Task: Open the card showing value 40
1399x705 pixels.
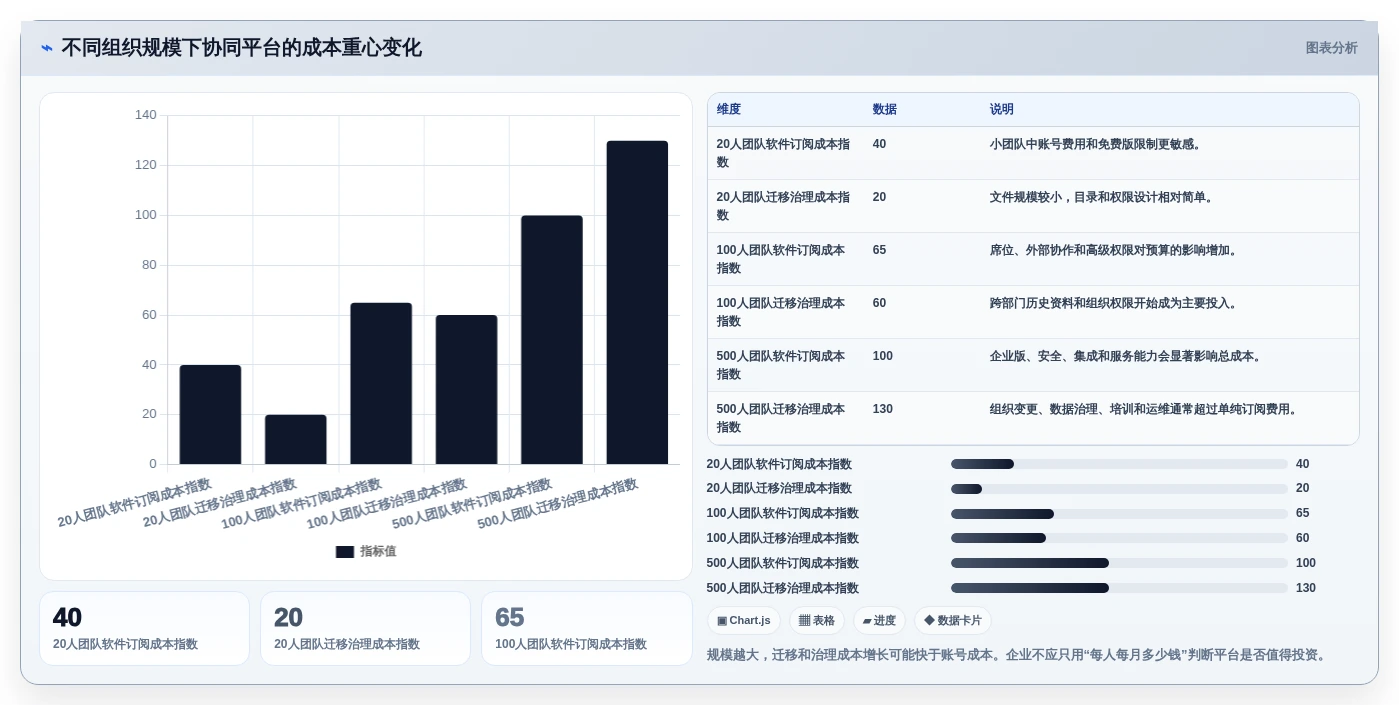Action: 144,629
